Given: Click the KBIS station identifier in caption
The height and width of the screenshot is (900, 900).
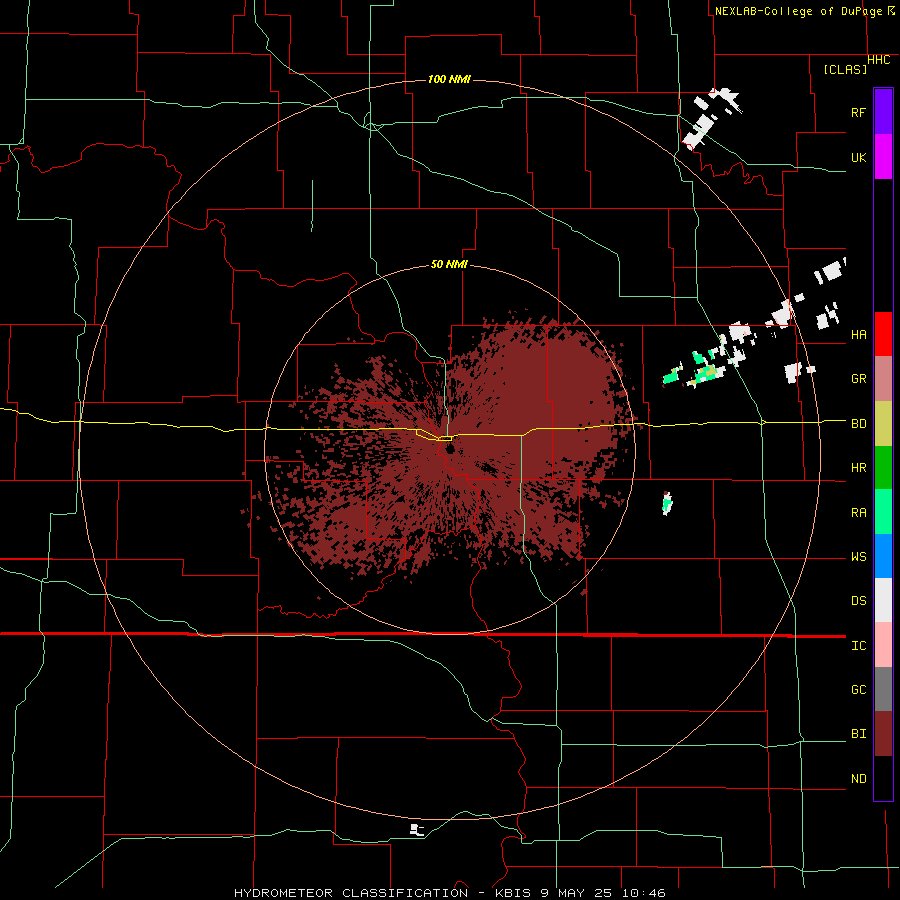Looking at the screenshot, I should pos(513,893).
